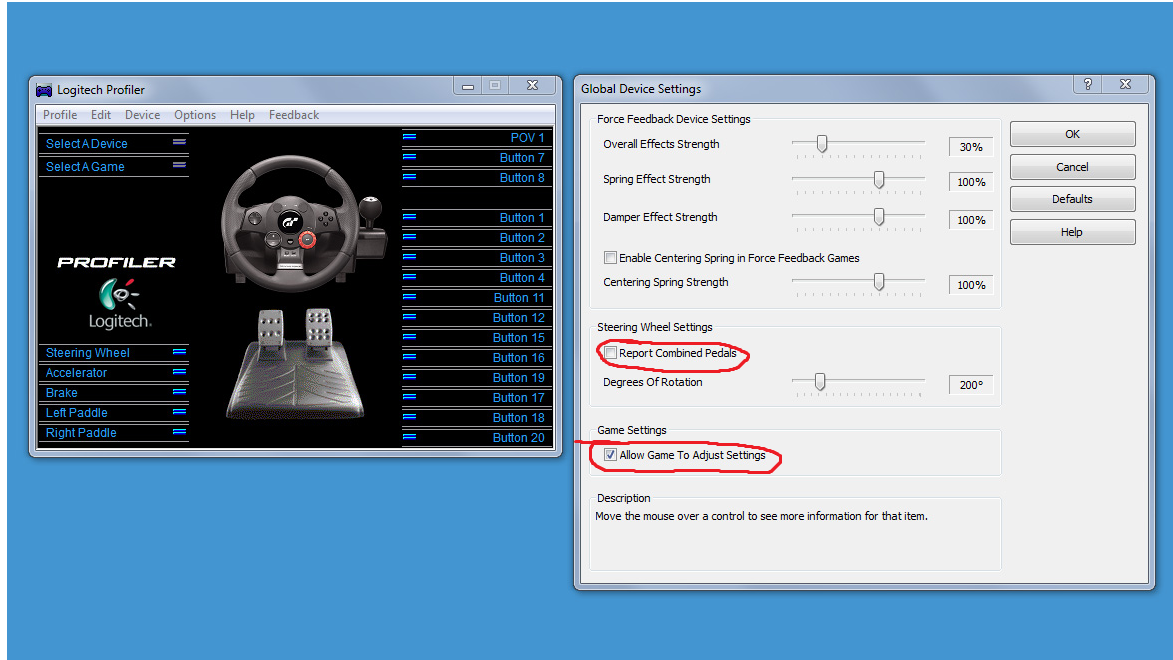1173x660 pixels.
Task: Click the blue icon beside Button 3
Action: (x=409, y=257)
